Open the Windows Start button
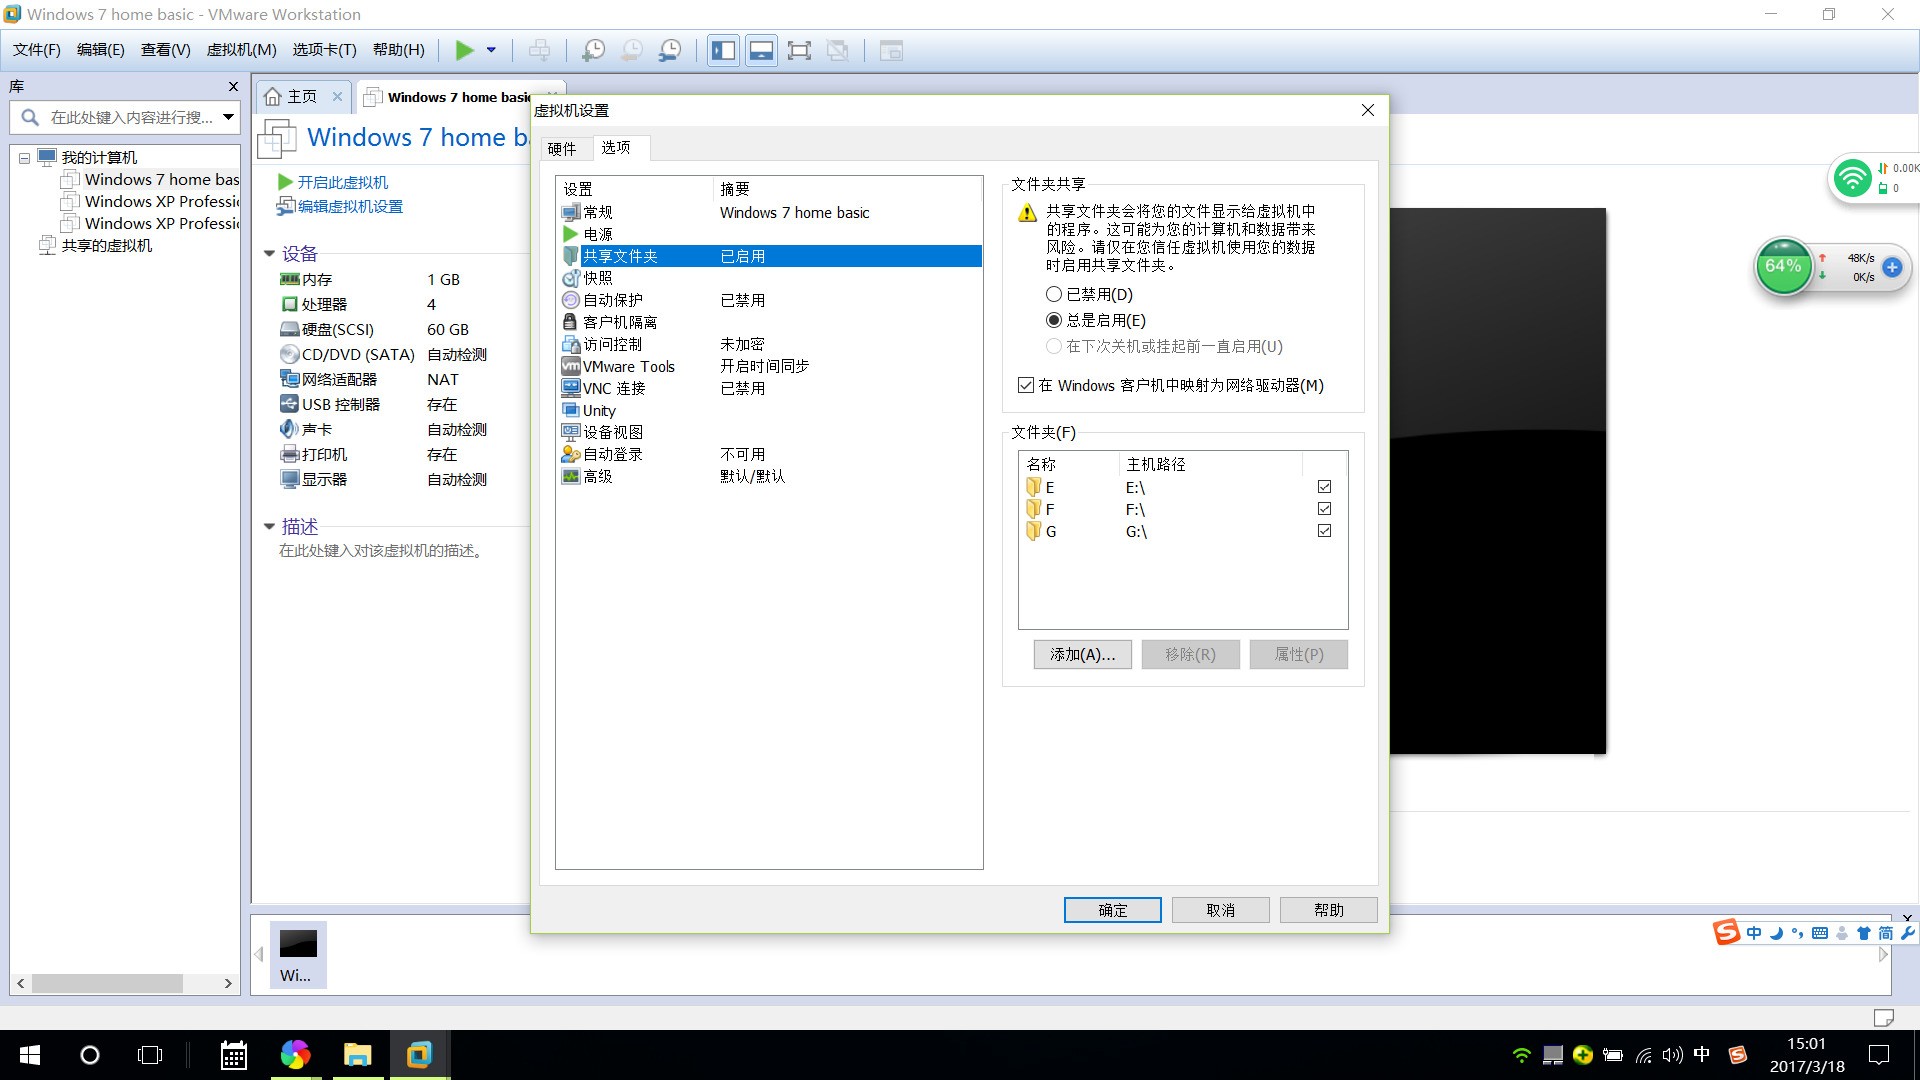 (30, 1055)
